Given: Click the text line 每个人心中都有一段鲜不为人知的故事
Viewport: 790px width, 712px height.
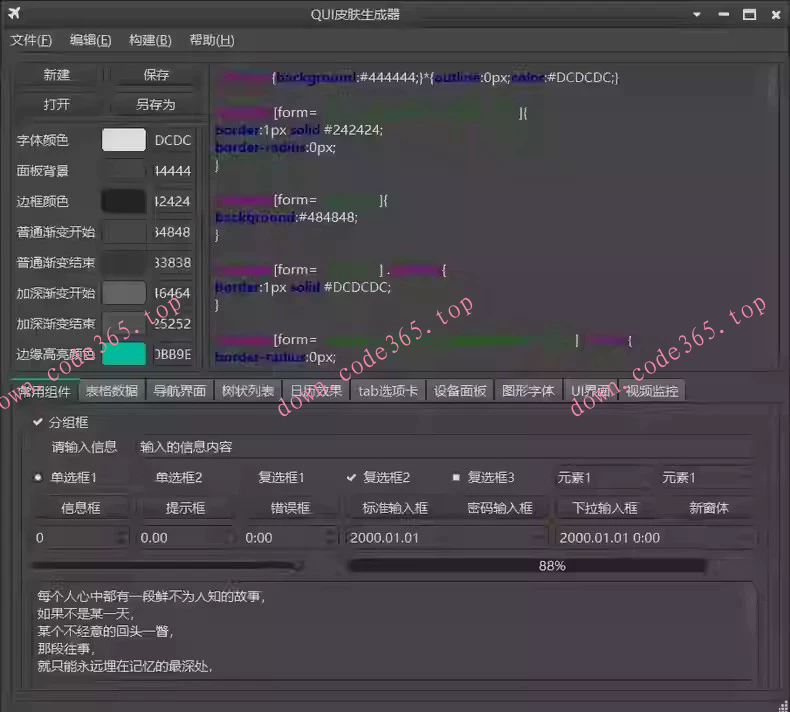Looking at the screenshot, I should tap(151, 597).
